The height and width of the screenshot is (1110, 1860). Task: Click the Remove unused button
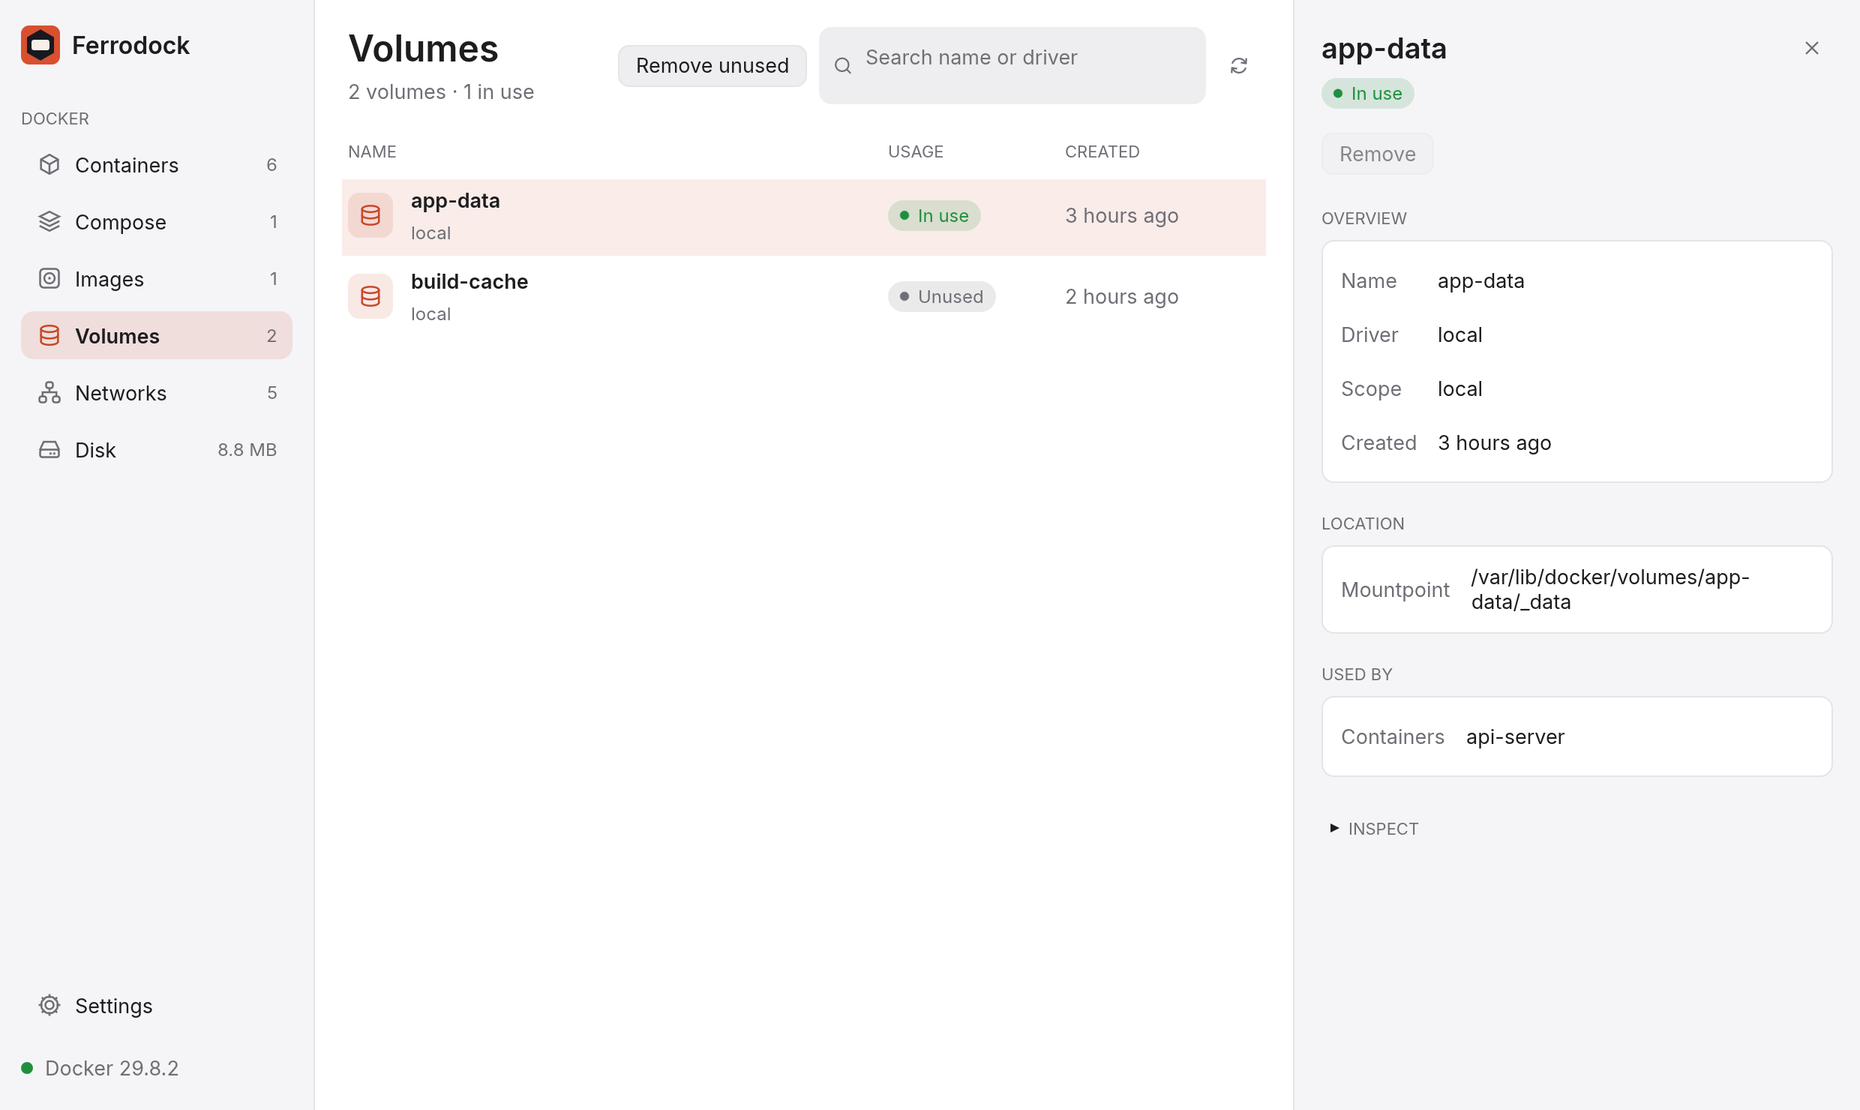click(712, 65)
